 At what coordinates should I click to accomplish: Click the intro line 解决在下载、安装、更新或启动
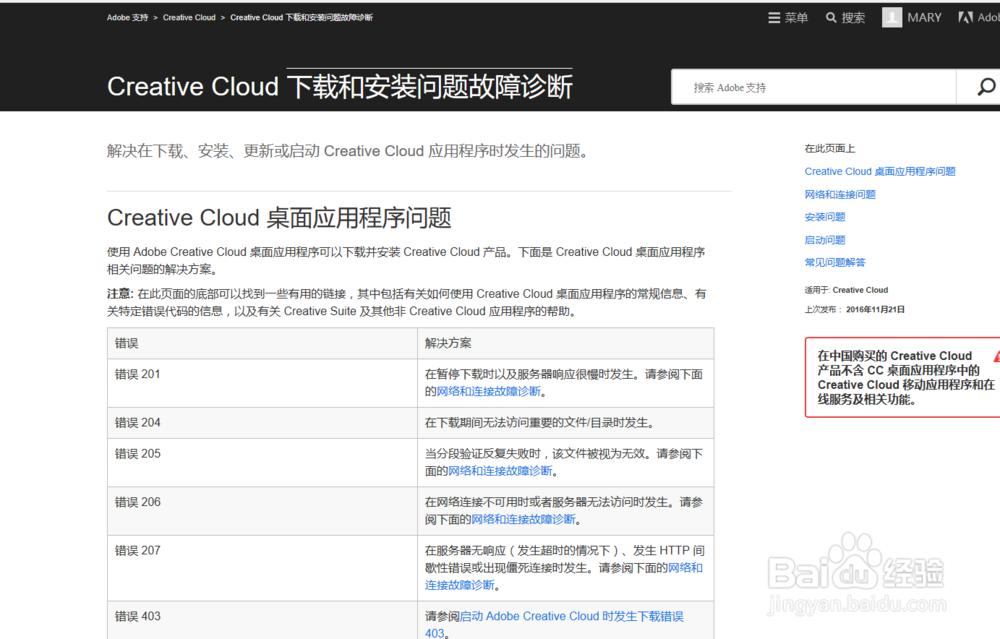(348, 151)
